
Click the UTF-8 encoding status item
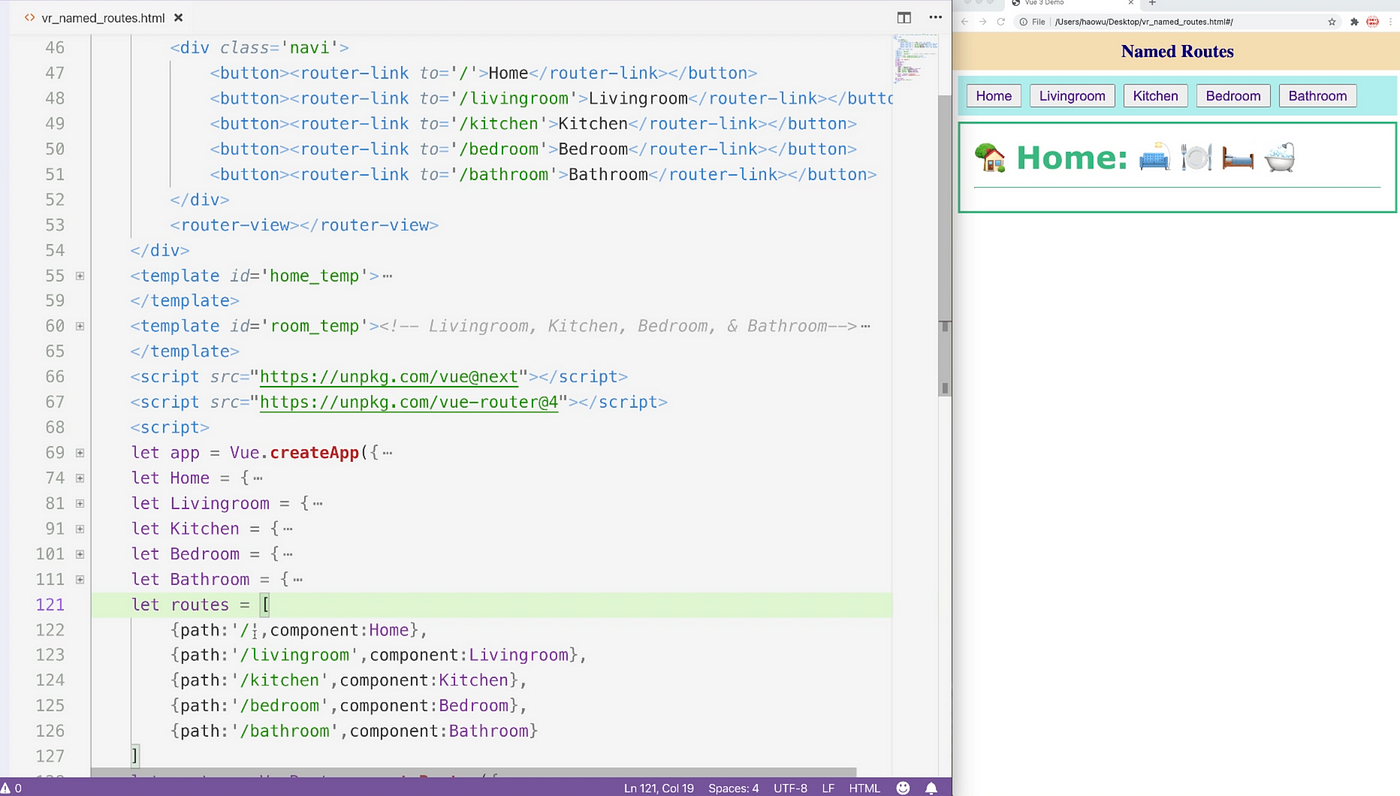click(x=790, y=788)
